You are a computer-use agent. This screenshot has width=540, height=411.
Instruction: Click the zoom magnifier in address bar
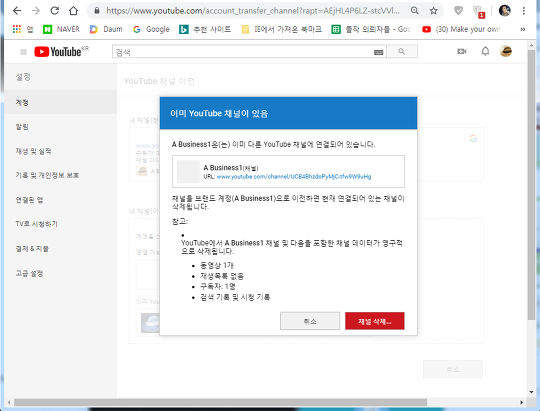pyautogui.click(x=415, y=11)
